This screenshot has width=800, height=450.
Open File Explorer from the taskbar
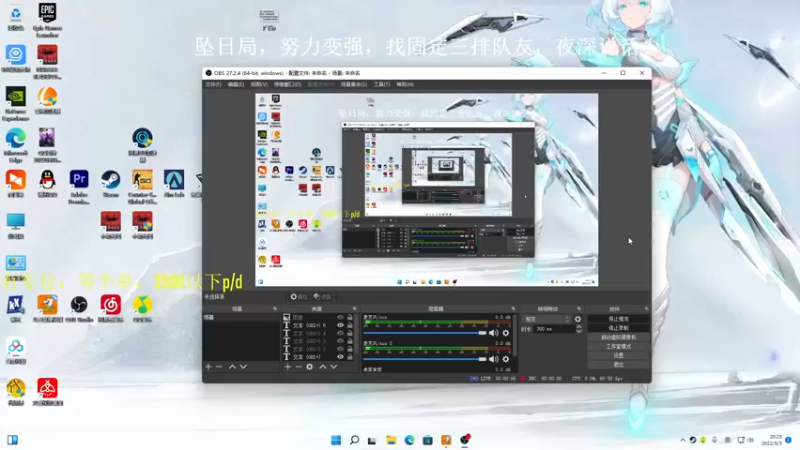[391, 440]
